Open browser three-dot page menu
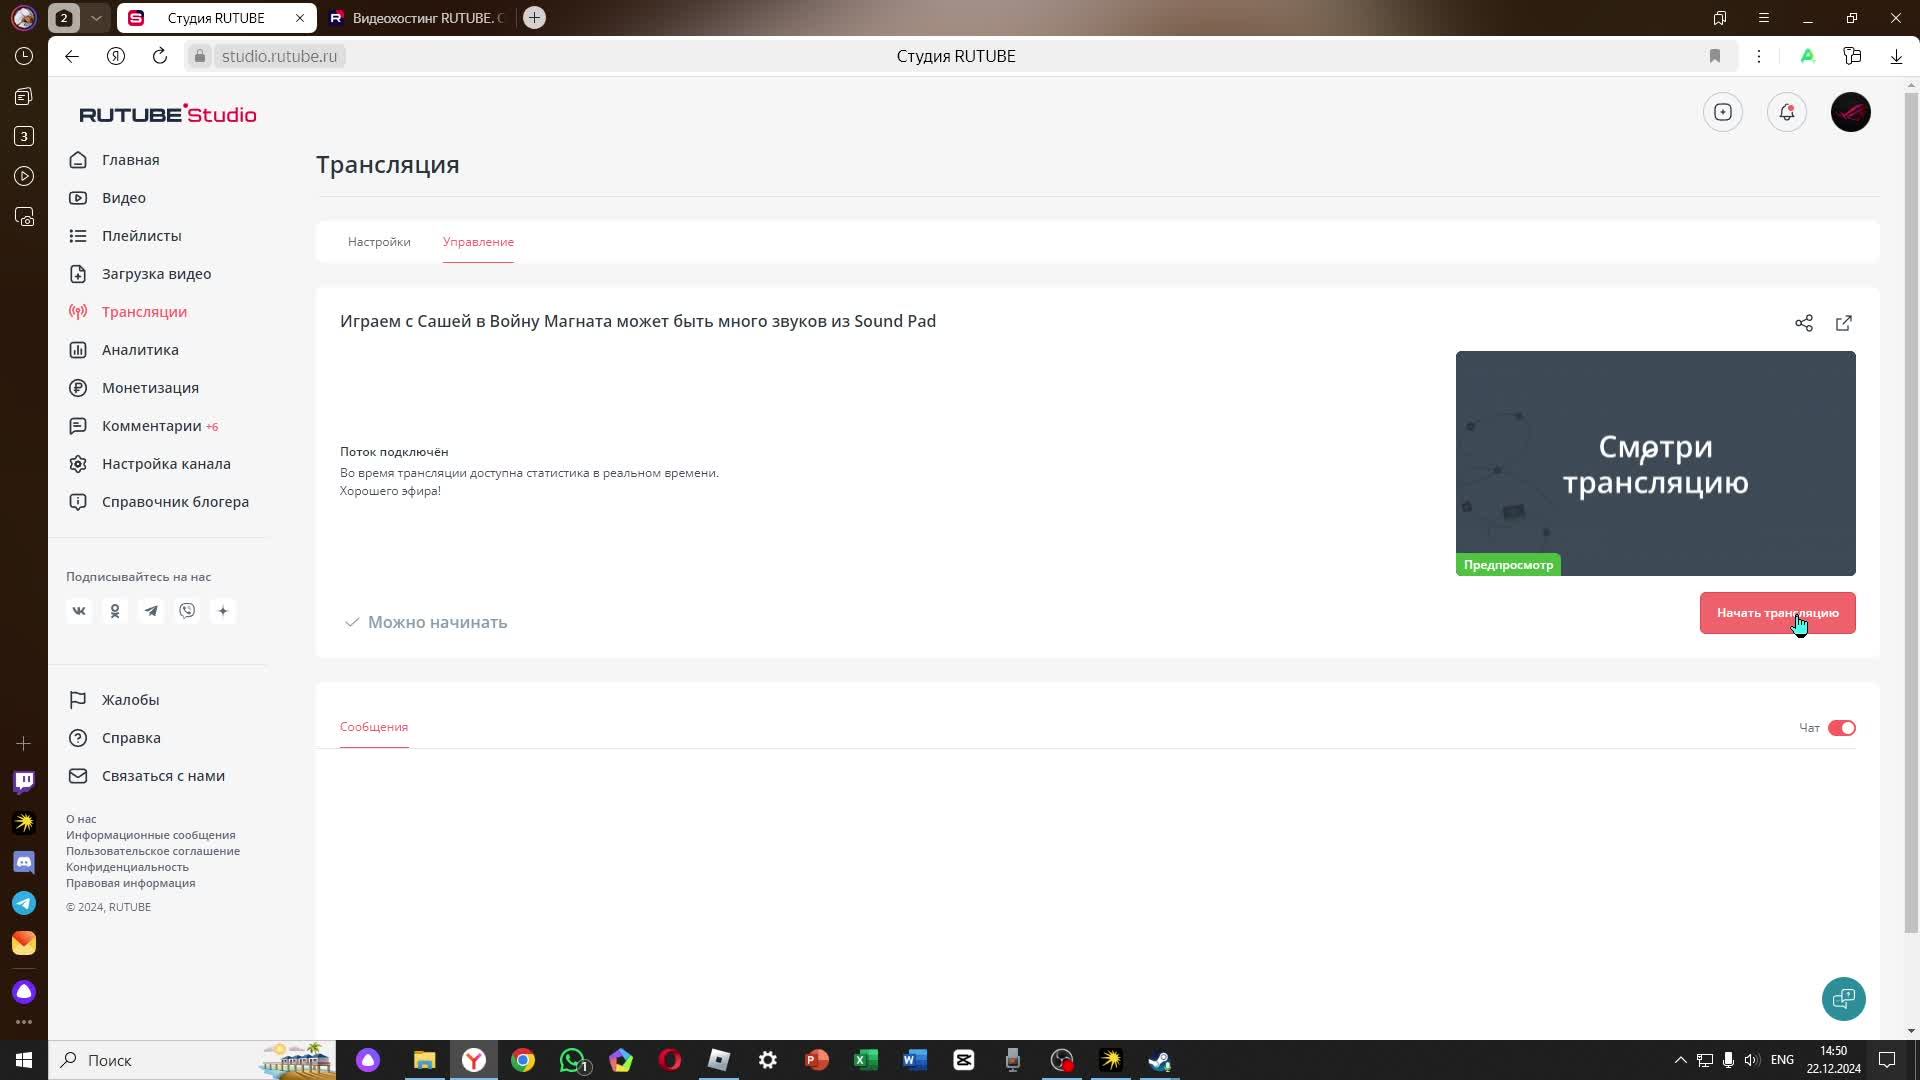The width and height of the screenshot is (1920, 1080). pos(1759,56)
